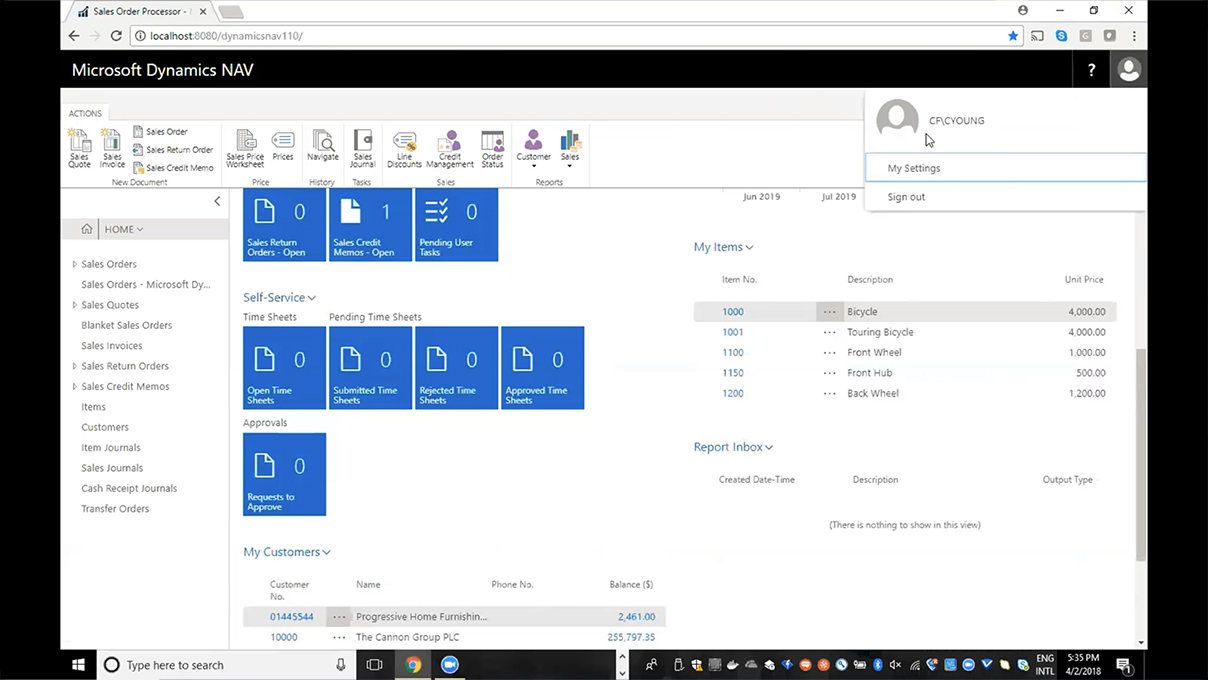The image size is (1208, 680).
Task: Open Pending User Tasks tile
Action: (456, 225)
